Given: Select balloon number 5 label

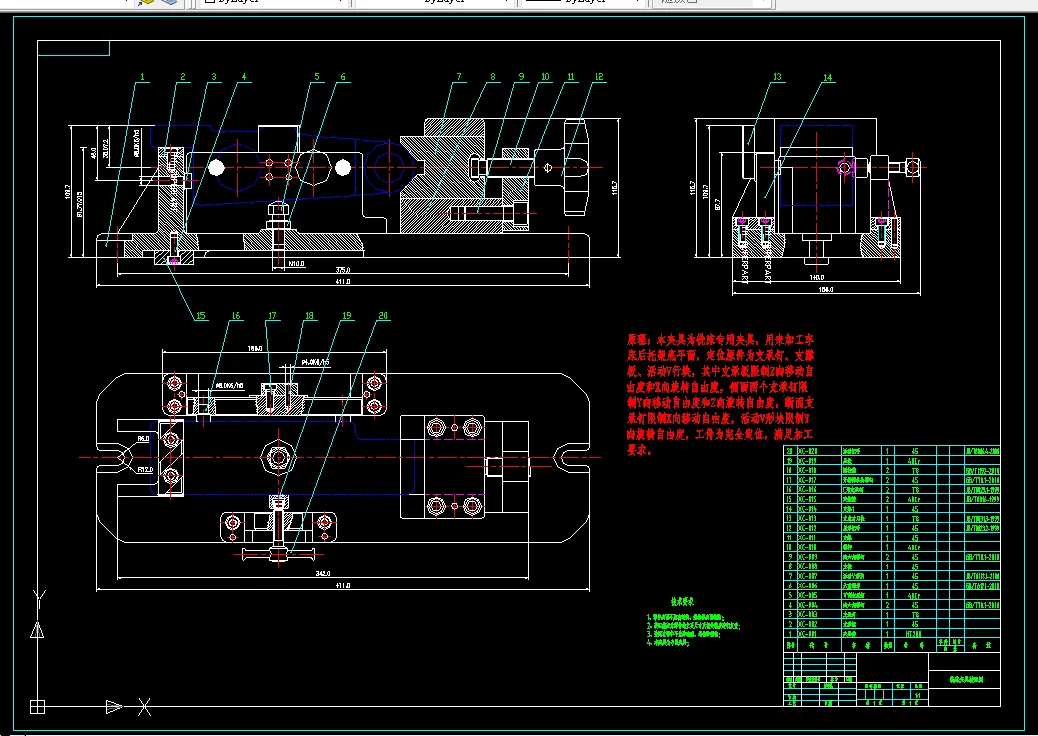Looking at the screenshot, I should [316, 77].
